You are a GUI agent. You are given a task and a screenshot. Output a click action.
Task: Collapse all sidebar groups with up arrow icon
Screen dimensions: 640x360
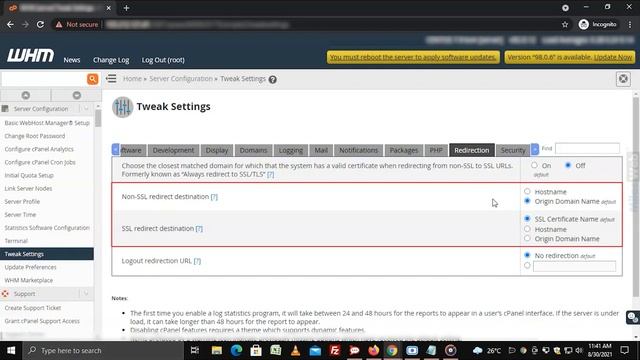[x=26, y=95]
